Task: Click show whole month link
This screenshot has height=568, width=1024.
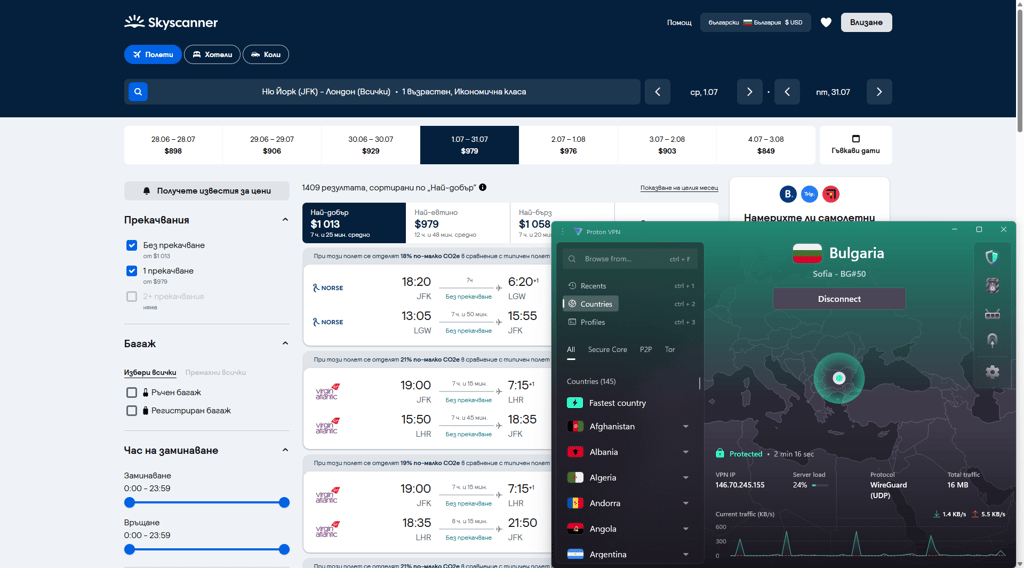Action: pyautogui.click(x=679, y=188)
